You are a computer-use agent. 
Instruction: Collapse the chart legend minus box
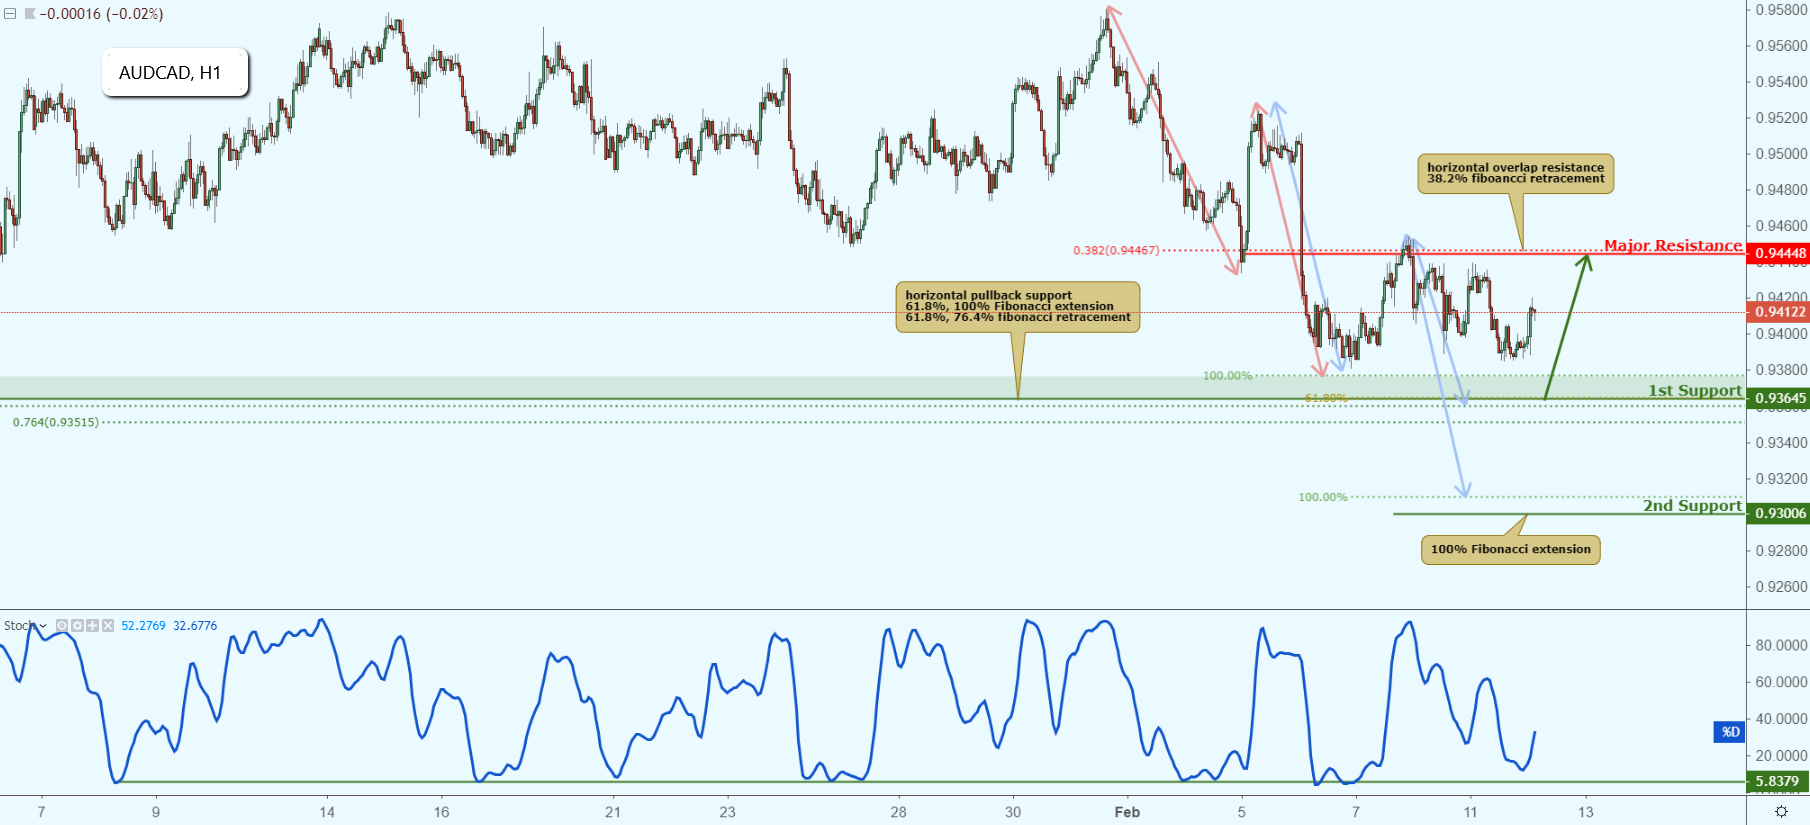coord(10,14)
